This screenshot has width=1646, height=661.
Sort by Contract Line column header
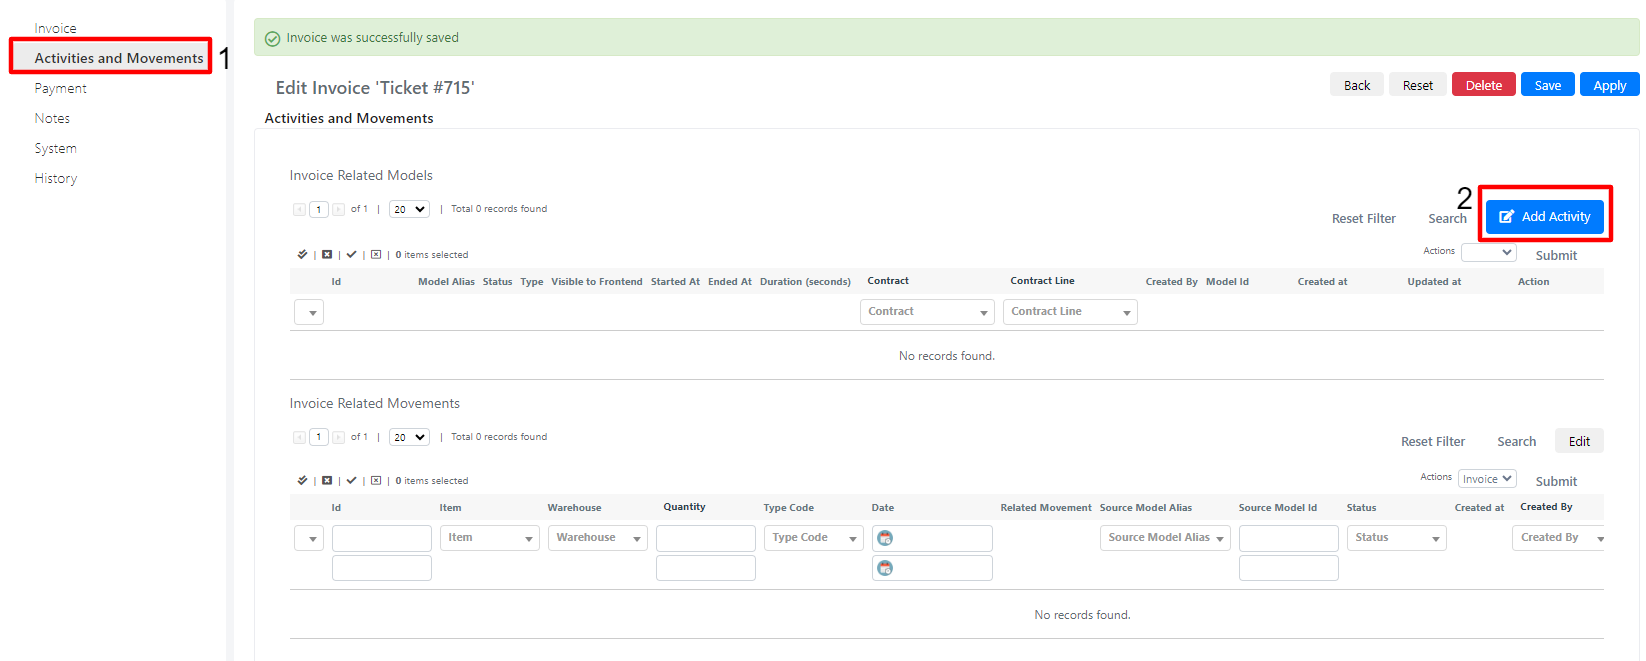coord(1042,281)
